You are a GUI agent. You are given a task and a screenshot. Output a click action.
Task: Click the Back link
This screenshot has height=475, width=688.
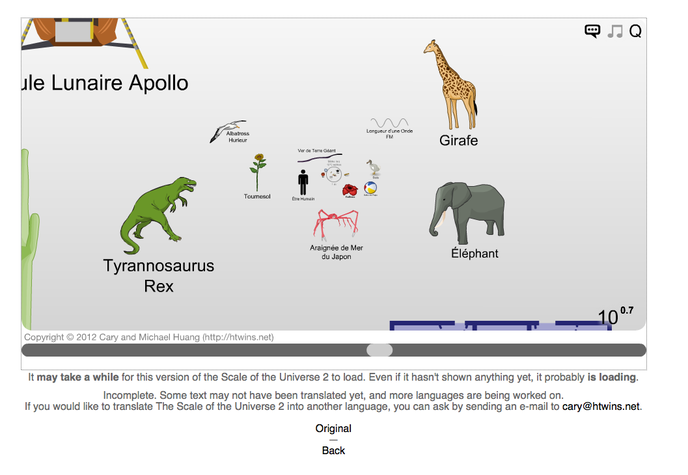click(333, 450)
